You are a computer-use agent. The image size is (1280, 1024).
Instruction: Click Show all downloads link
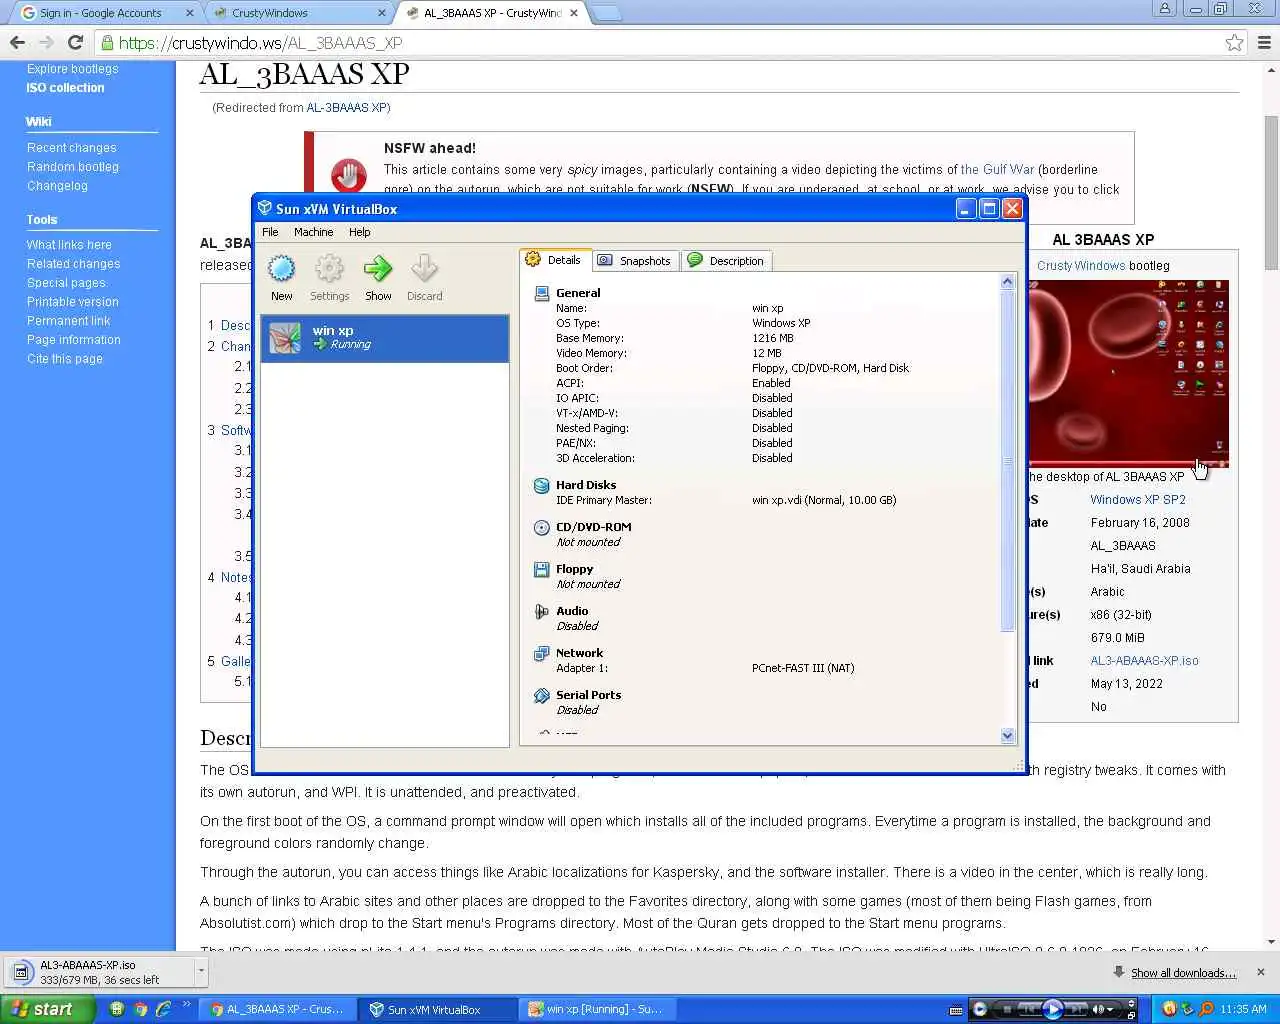click(1183, 973)
